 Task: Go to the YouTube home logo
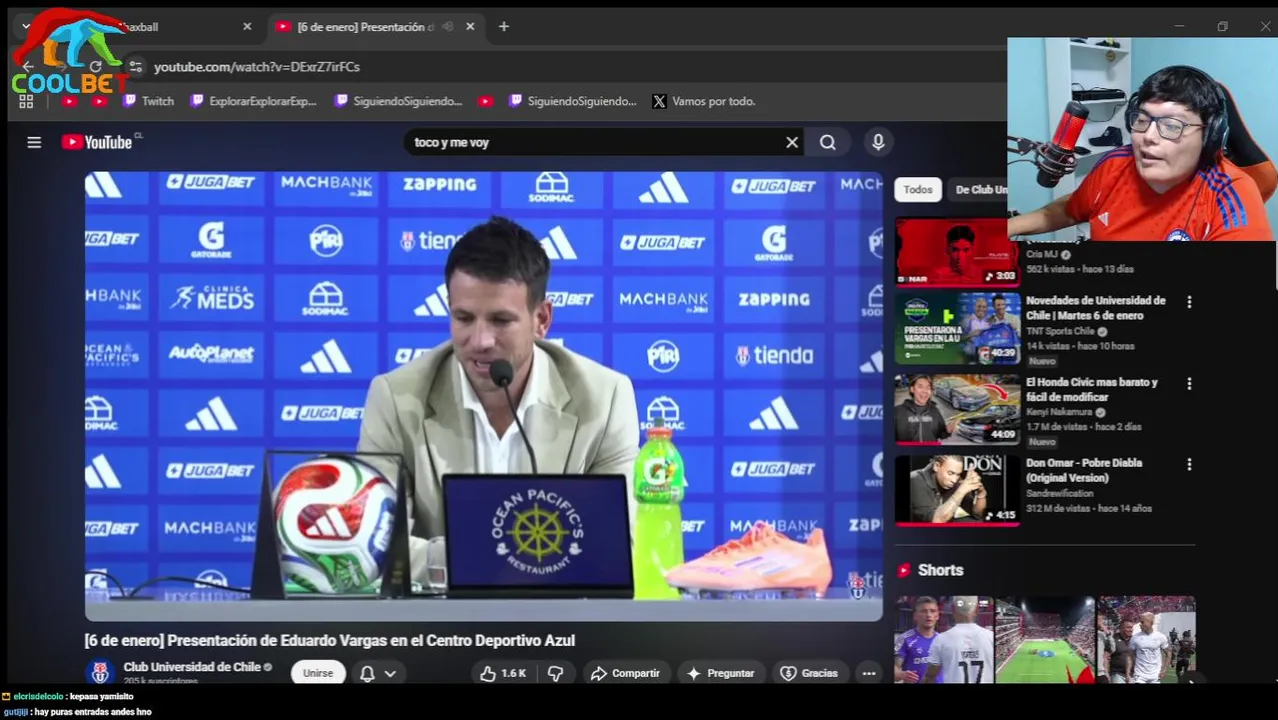click(x=97, y=142)
